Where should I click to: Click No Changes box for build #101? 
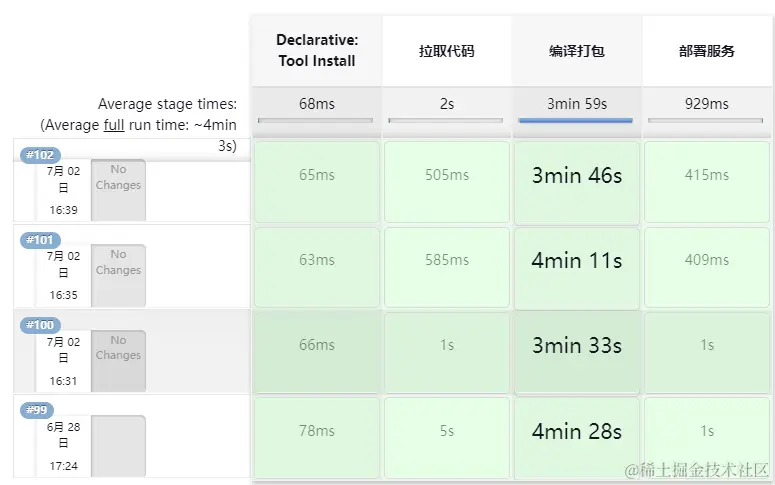118,274
